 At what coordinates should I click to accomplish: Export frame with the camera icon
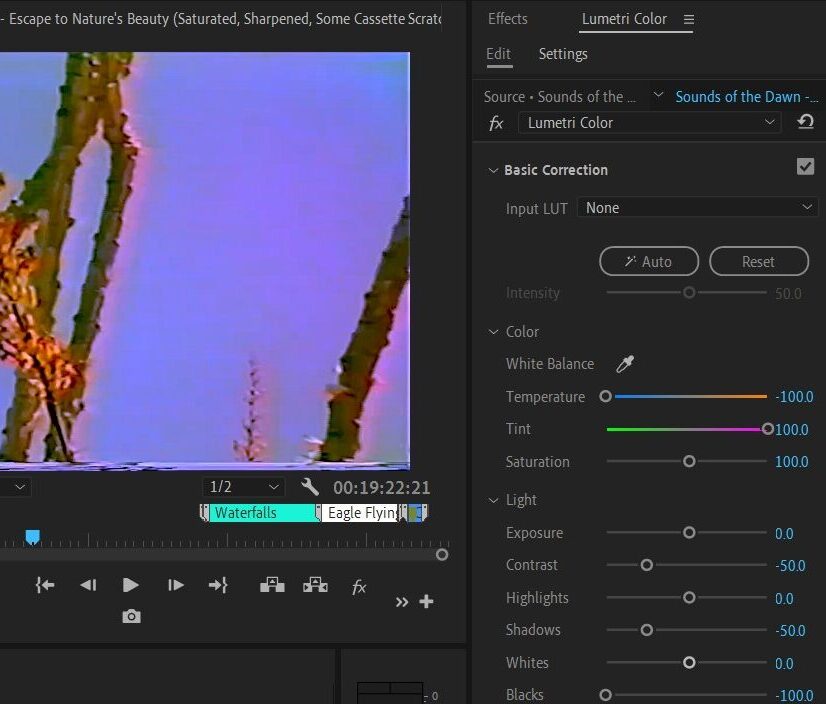click(x=131, y=616)
